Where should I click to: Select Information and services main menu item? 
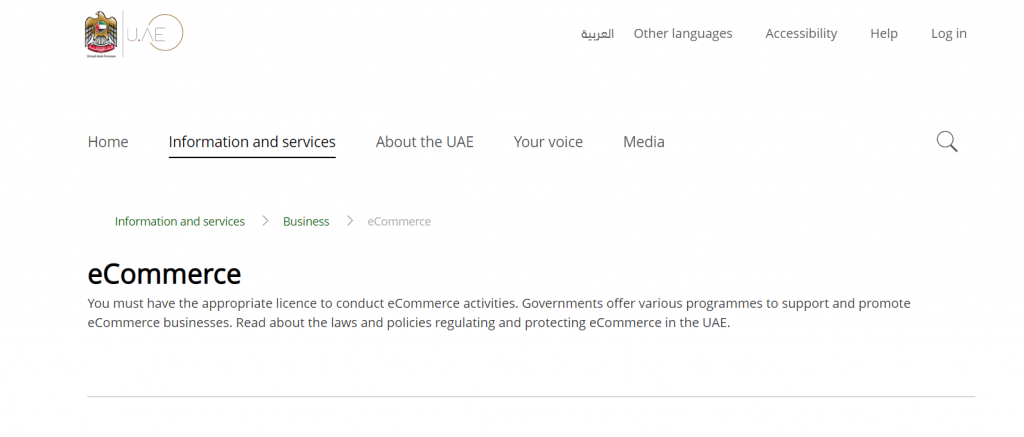coord(252,142)
